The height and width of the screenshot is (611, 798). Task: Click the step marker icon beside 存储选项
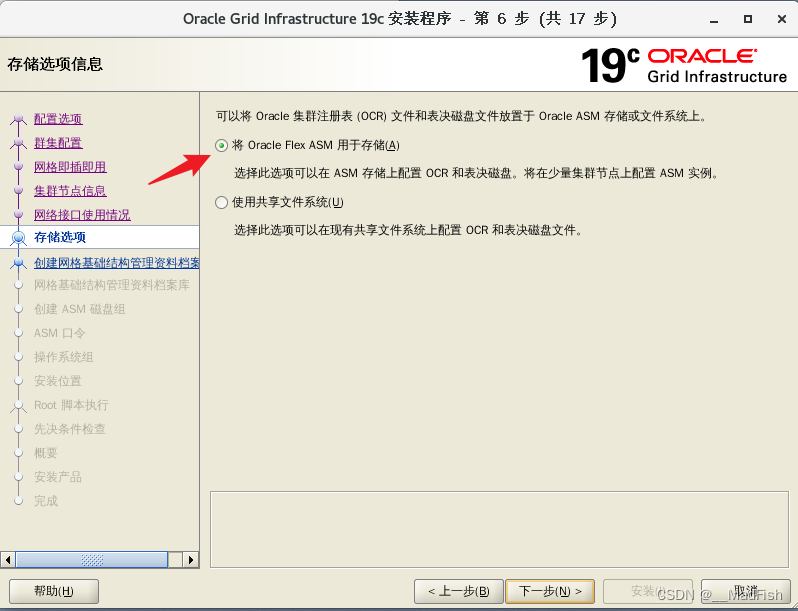pyautogui.click(x=19, y=238)
